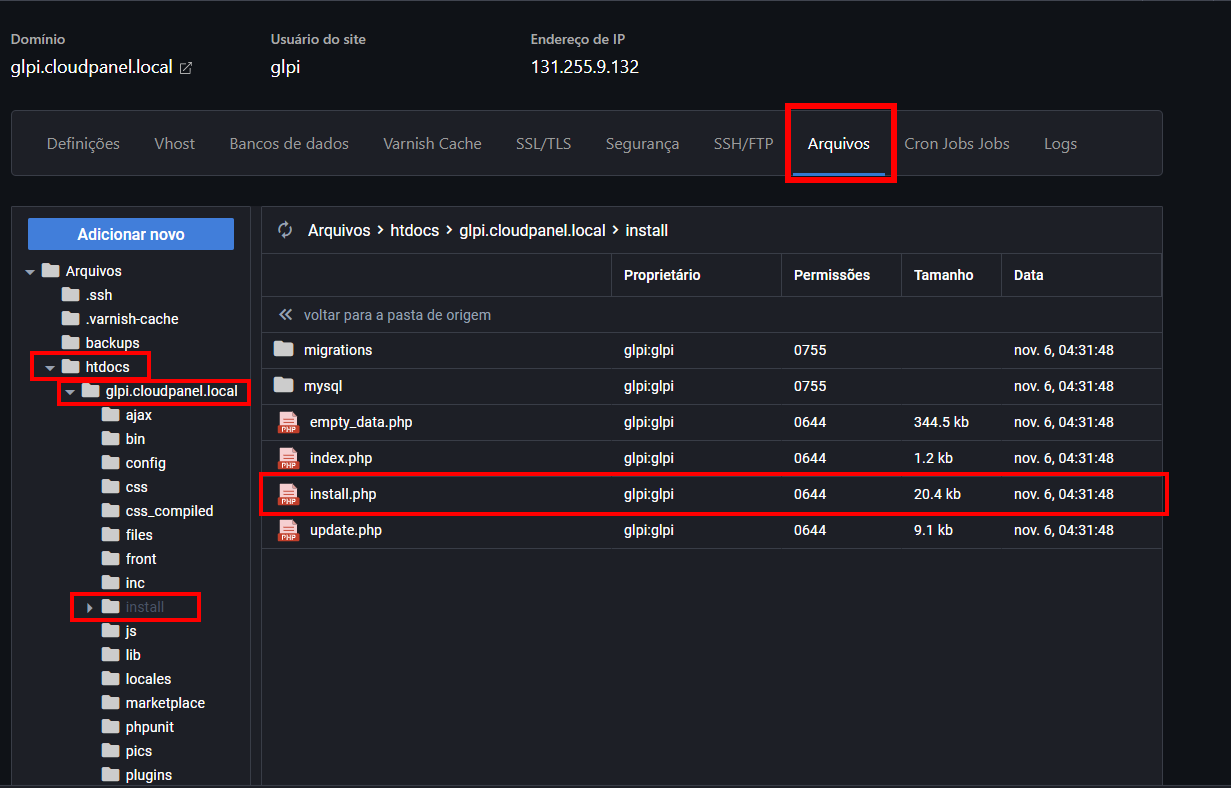Click the PHP file icon for update.php
1231x788 pixels.
(x=288, y=530)
